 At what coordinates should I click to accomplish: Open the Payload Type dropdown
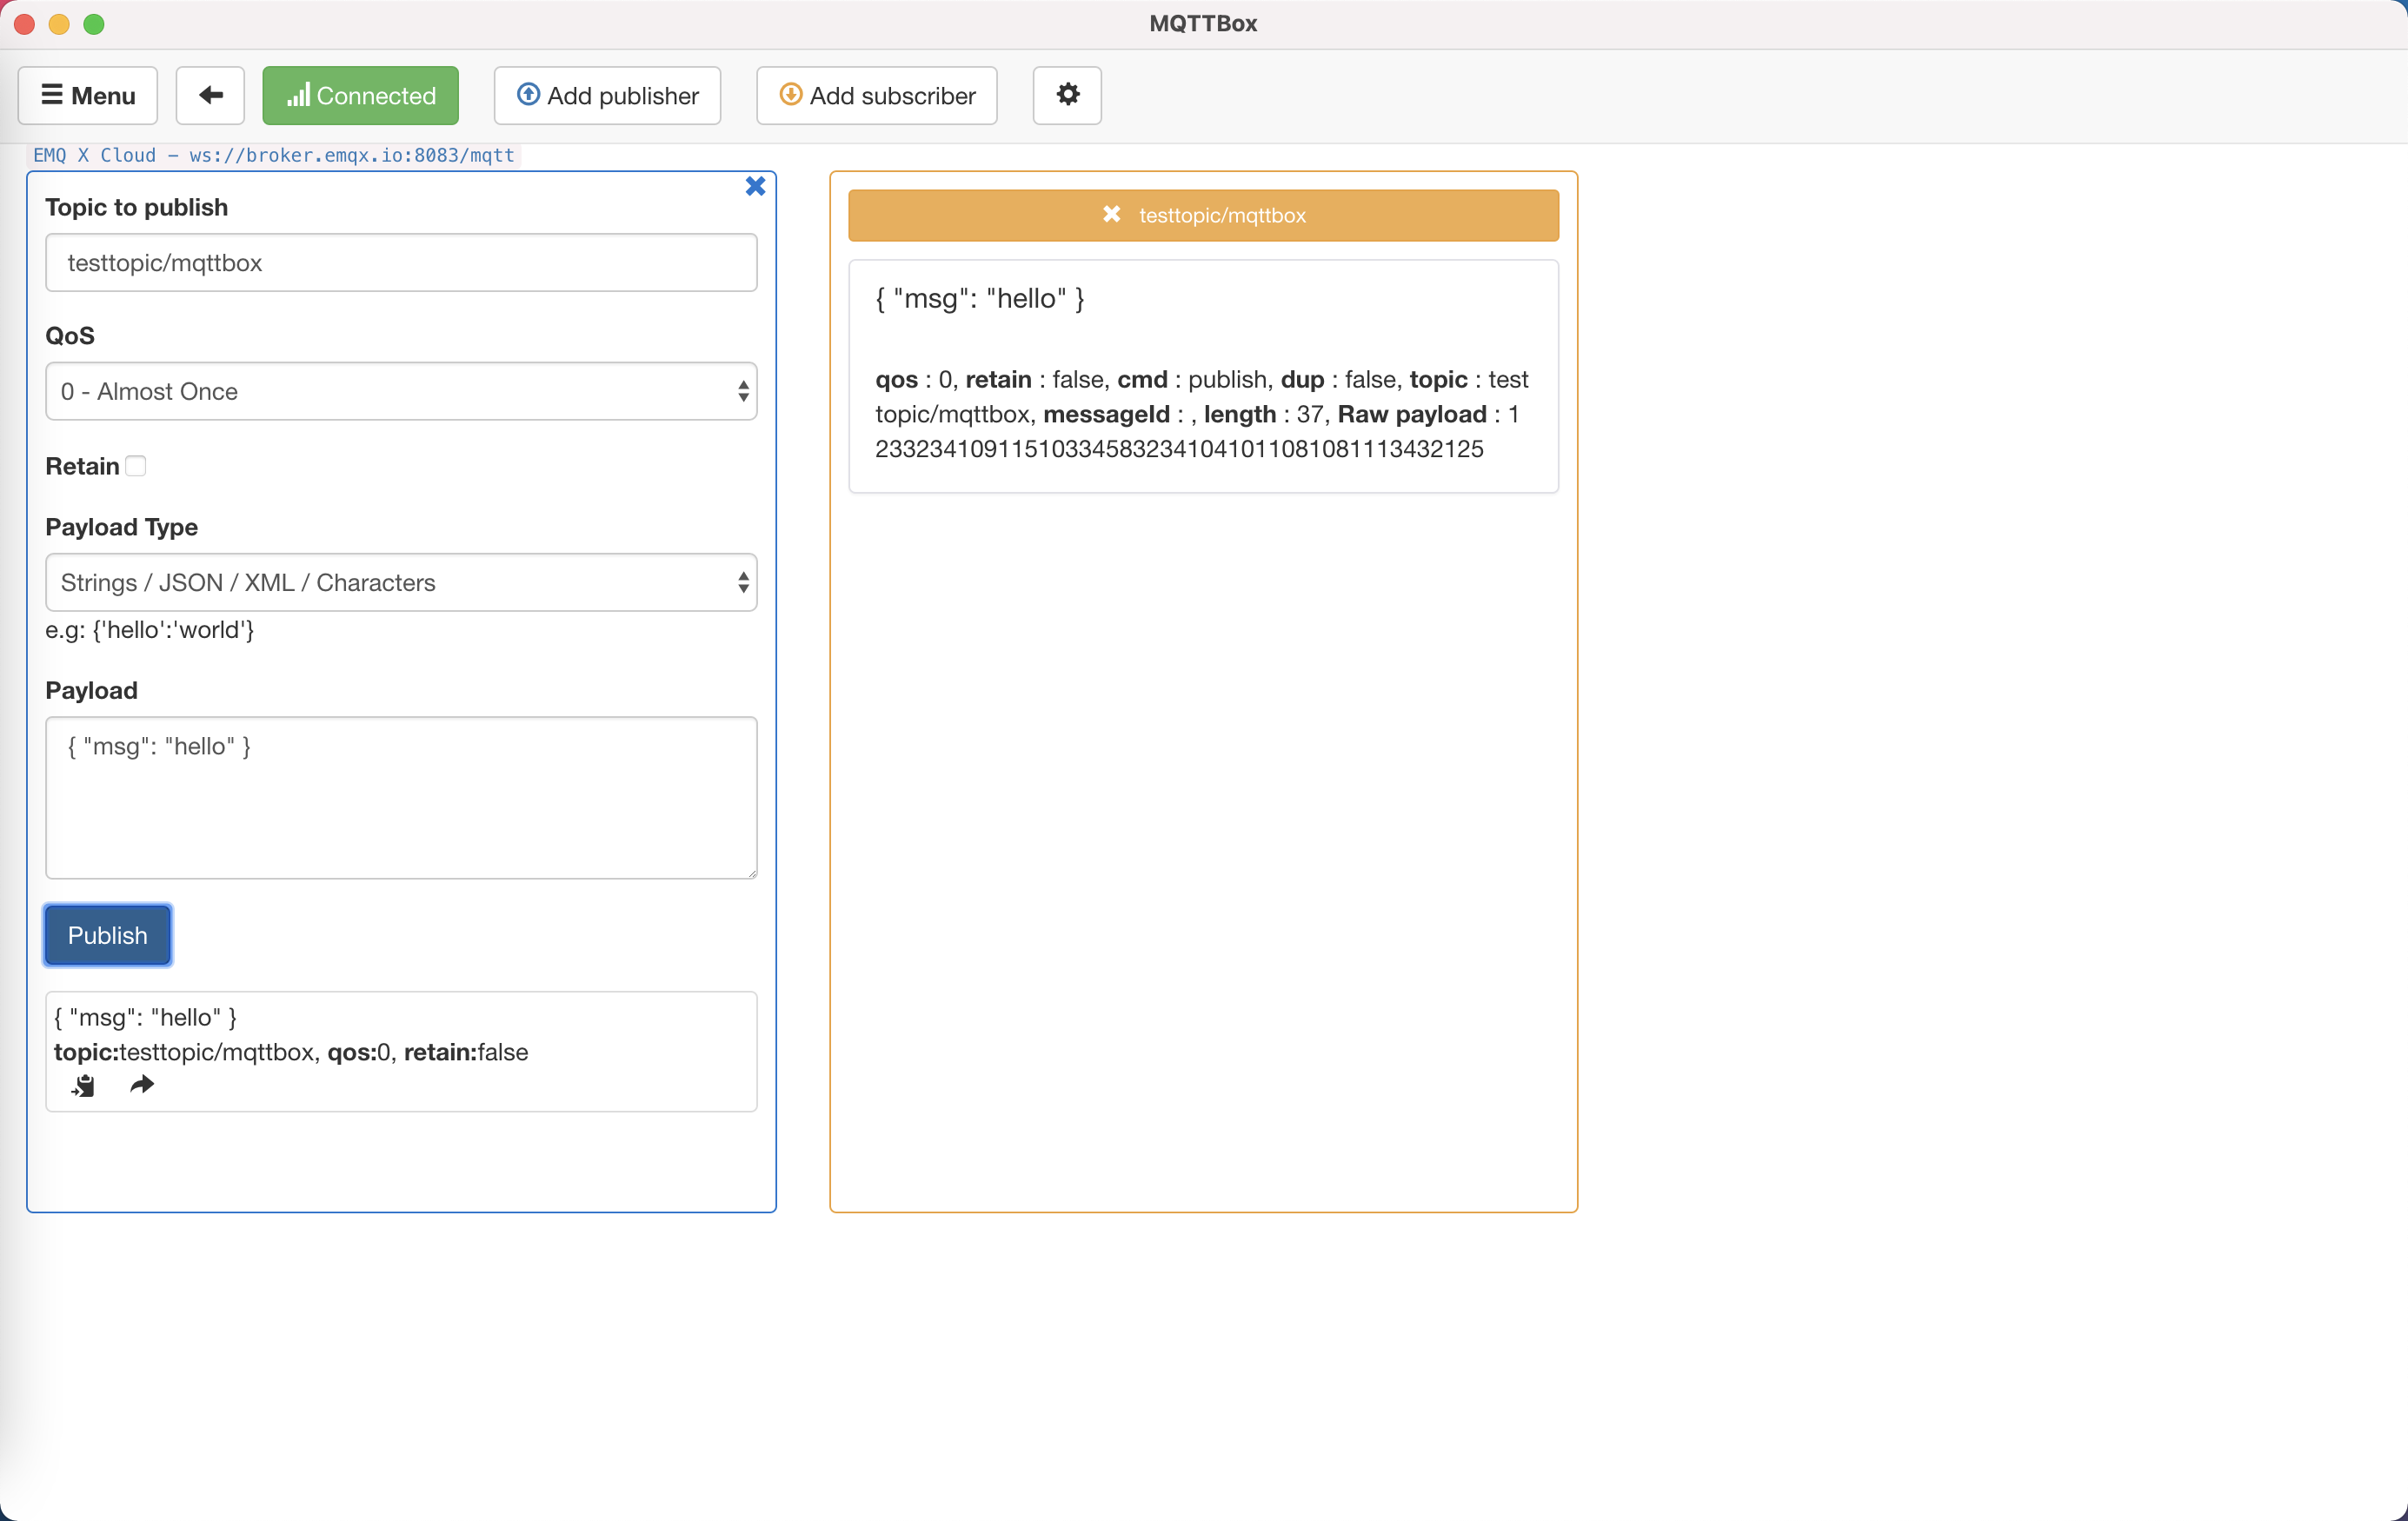[x=401, y=582]
